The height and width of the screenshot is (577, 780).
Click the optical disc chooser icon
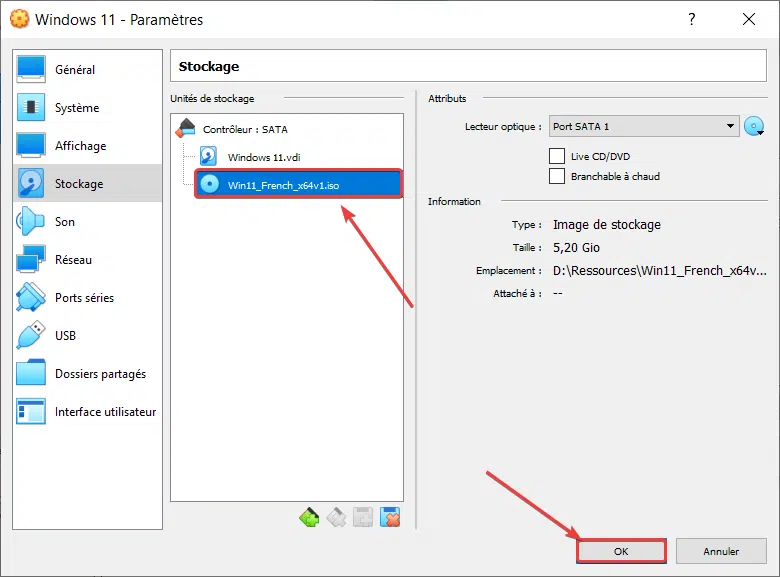coord(754,127)
